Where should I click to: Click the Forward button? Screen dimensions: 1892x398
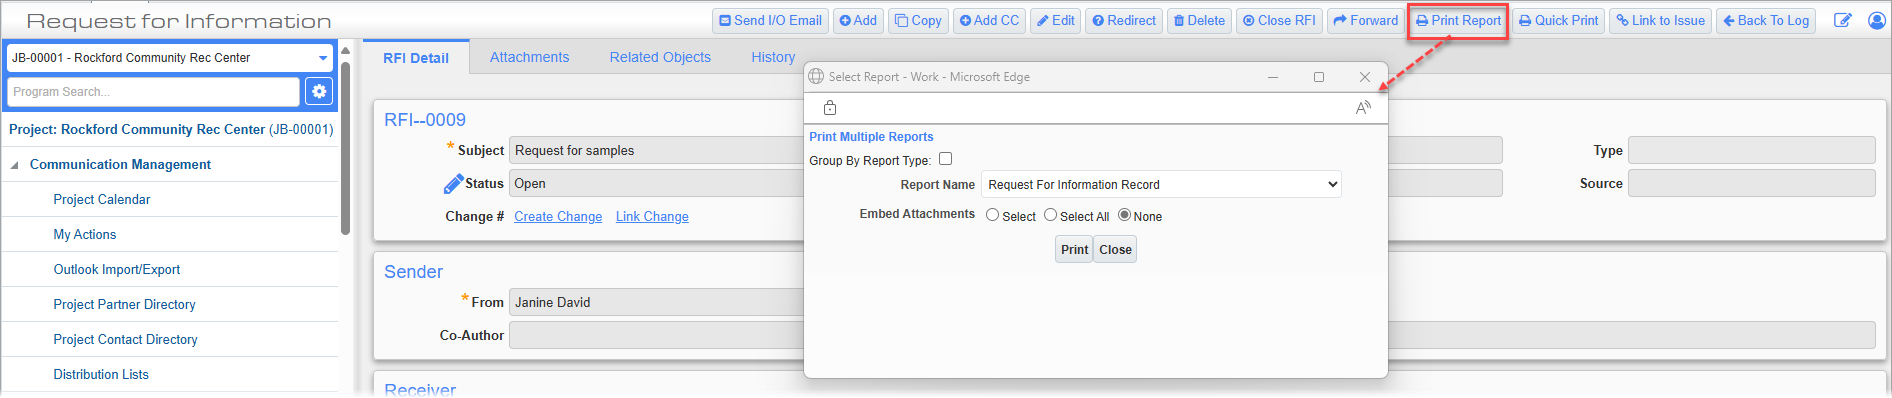click(1366, 21)
